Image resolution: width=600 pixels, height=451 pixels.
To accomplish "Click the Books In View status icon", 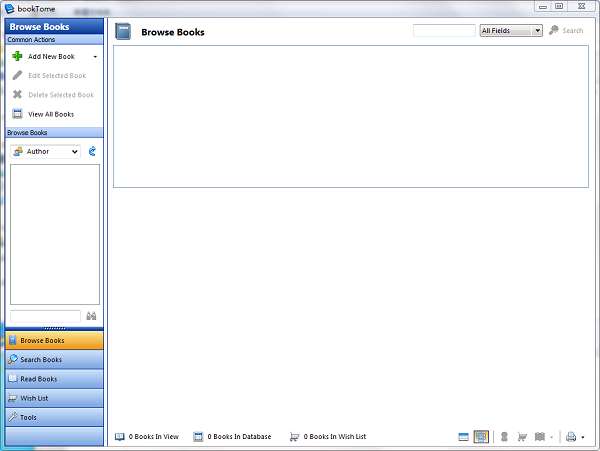I will (120, 436).
